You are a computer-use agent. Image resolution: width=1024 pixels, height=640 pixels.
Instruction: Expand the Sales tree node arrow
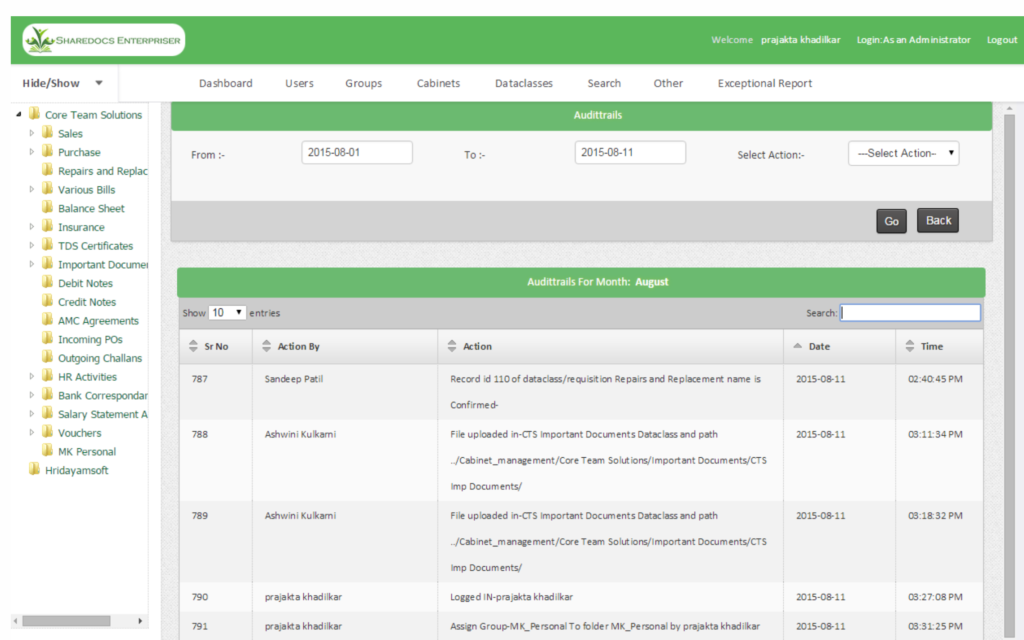(x=31, y=133)
